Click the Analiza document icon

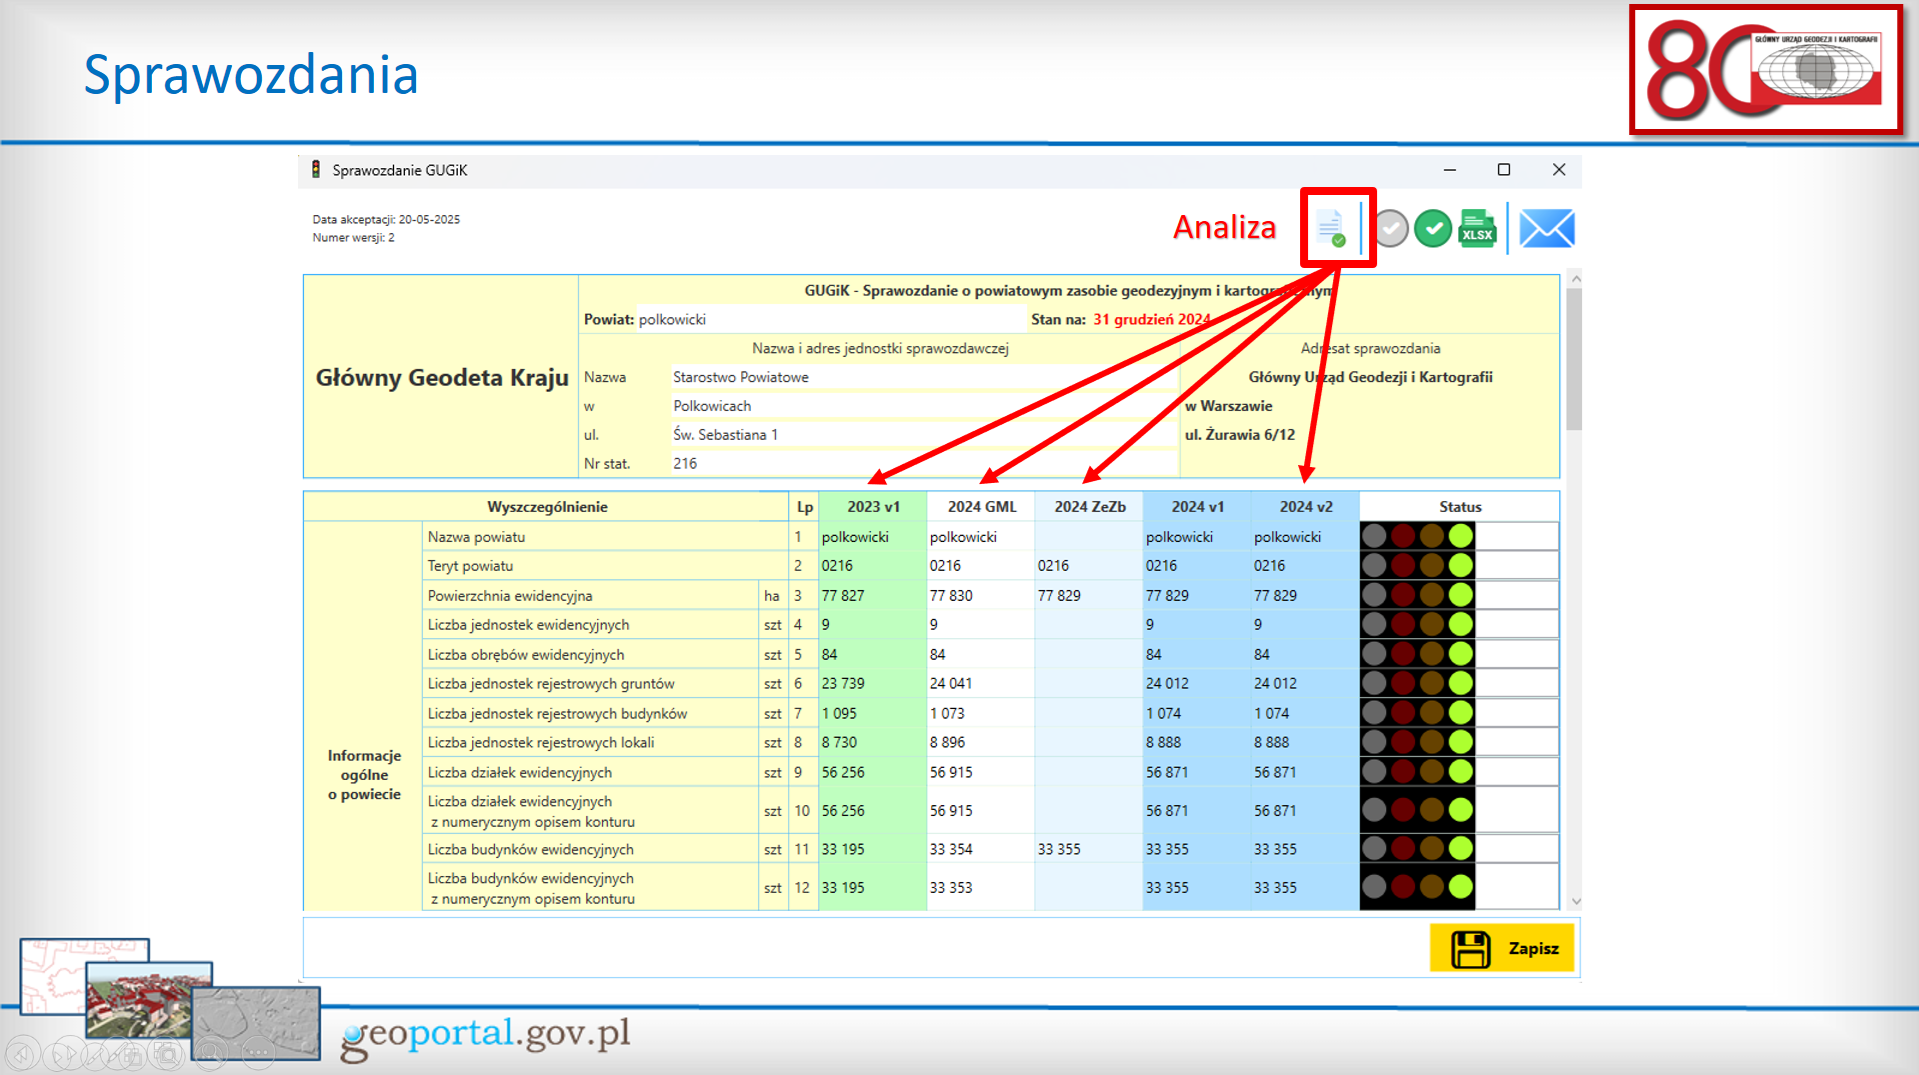click(x=1331, y=228)
